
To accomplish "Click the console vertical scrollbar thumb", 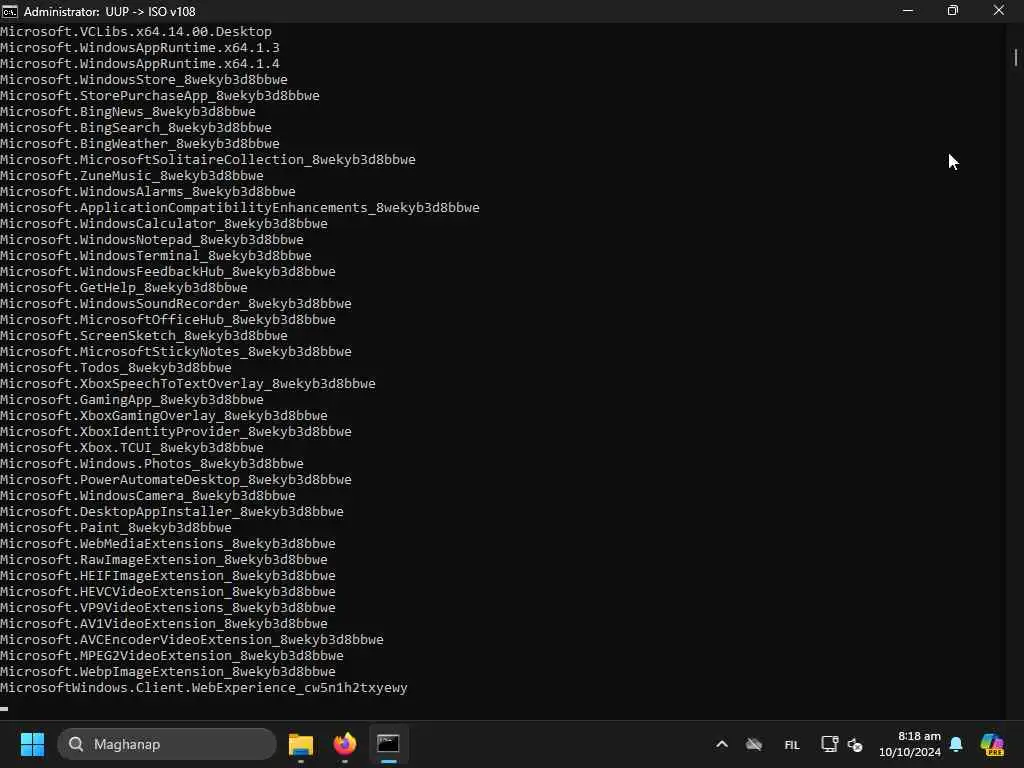I will (x=1016, y=57).
